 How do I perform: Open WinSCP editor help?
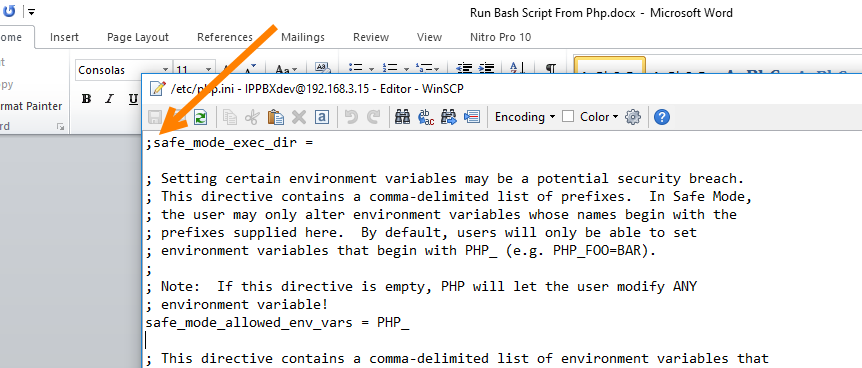point(662,117)
